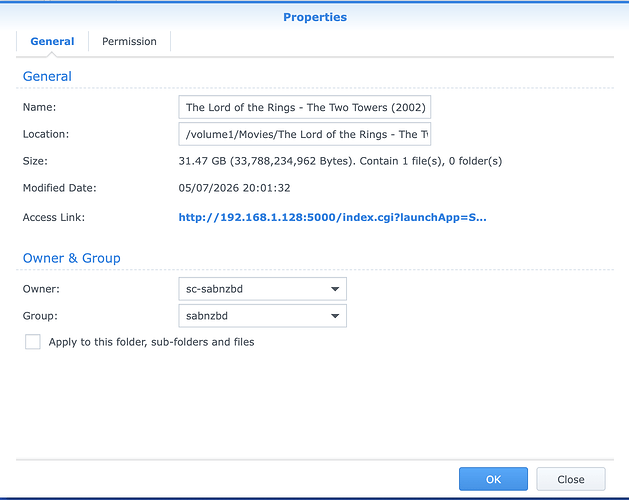Screen dimensions: 629x500
Task: Click the Access Link: label
Action: pos(54,217)
